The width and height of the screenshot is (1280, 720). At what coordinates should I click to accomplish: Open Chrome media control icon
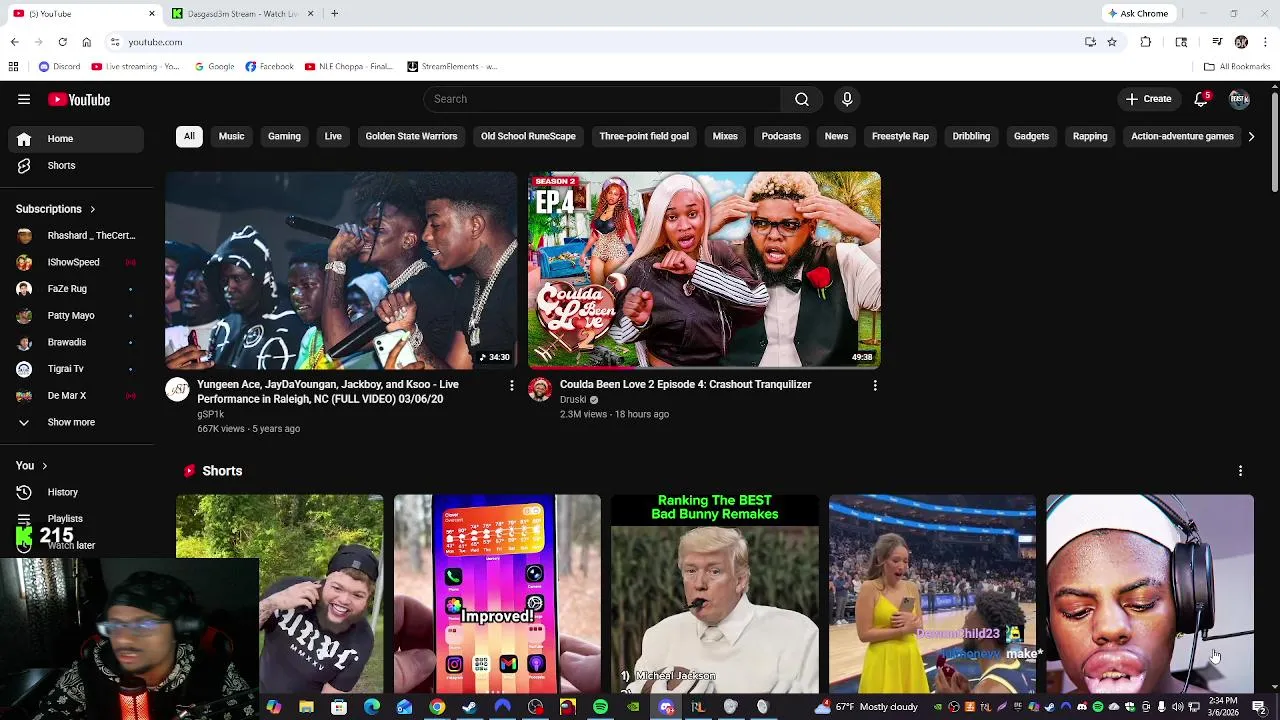(x=1217, y=42)
